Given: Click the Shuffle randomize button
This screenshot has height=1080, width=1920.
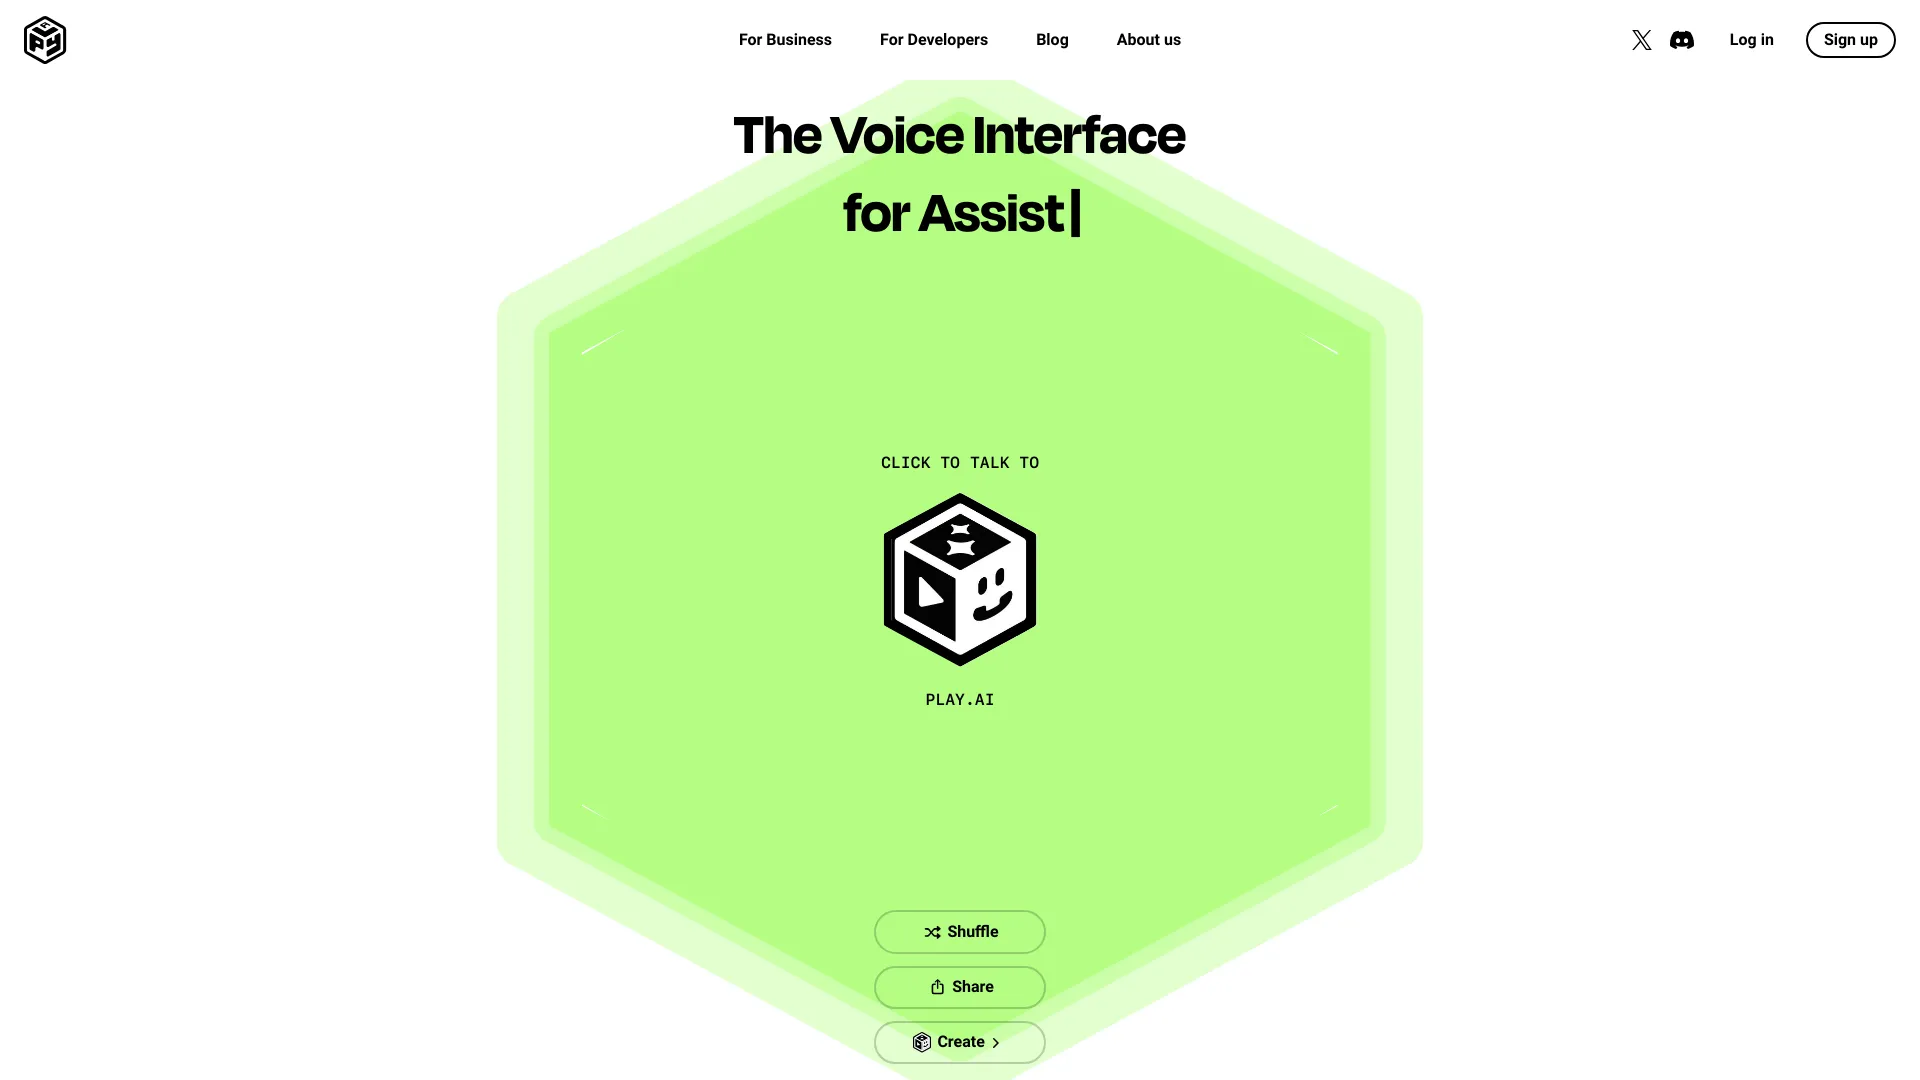Looking at the screenshot, I should (960, 931).
